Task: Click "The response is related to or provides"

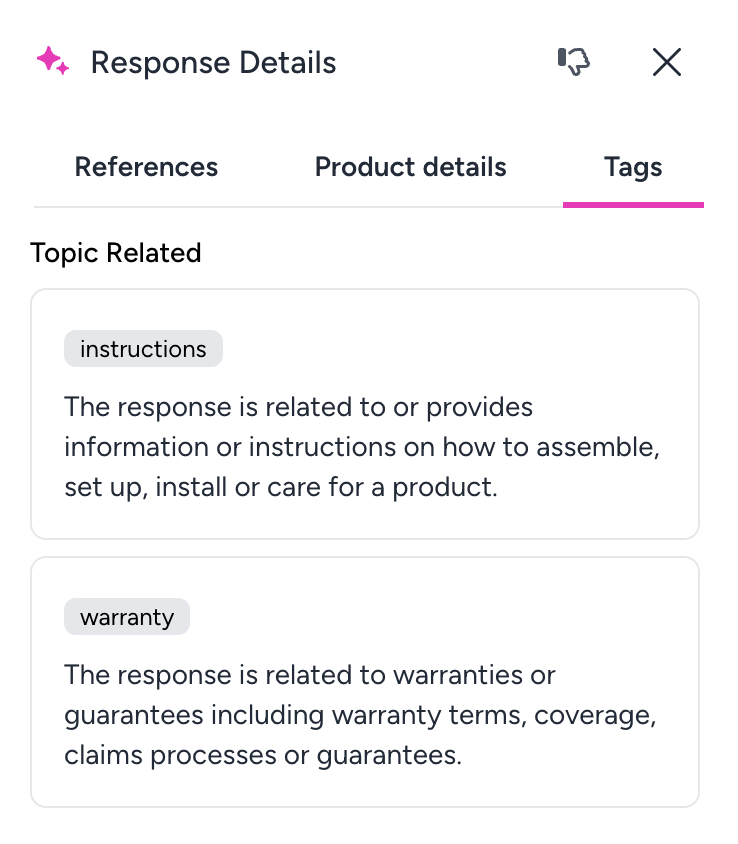Action: click(x=298, y=408)
